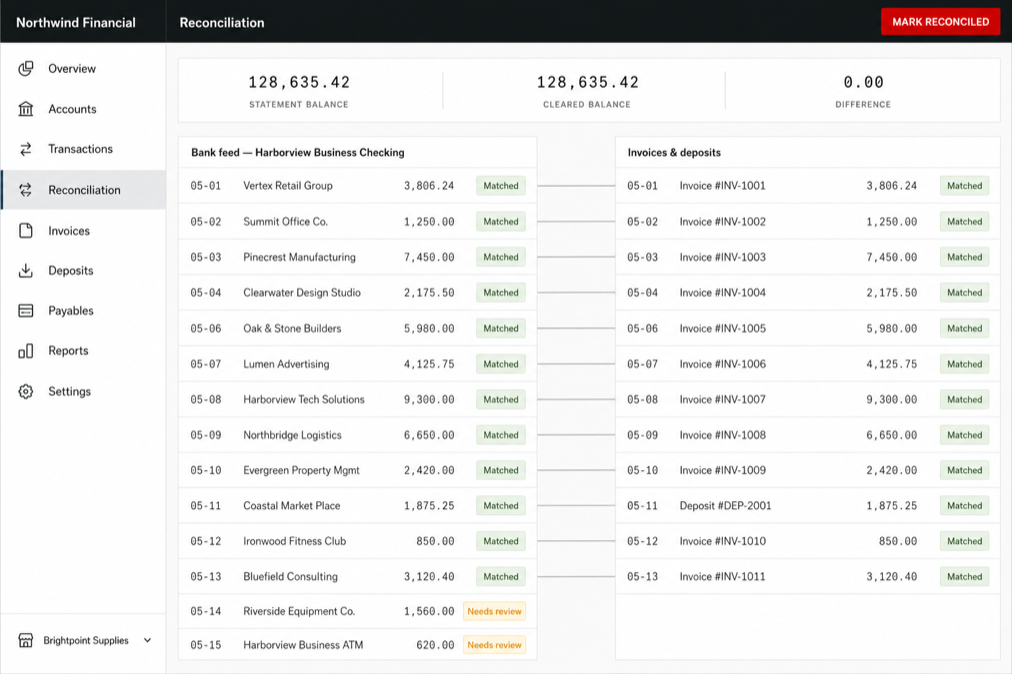This screenshot has height=674, width=1012.
Task: Select the Ironwood Fitness Club transaction
Action: [358, 541]
